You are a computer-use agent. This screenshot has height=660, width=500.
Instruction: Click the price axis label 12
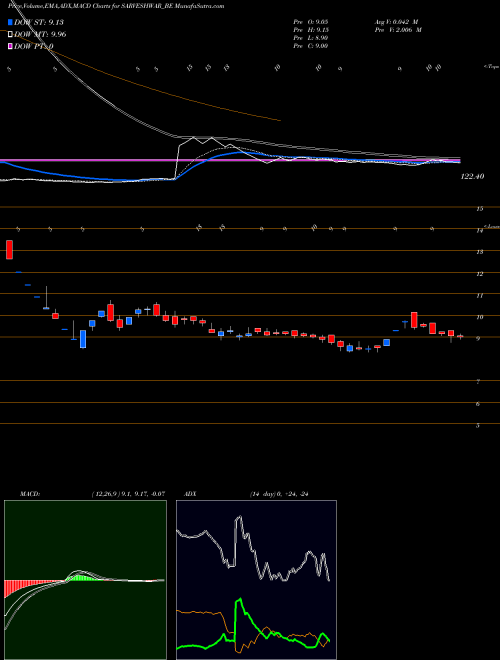click(x=480, y=274)
